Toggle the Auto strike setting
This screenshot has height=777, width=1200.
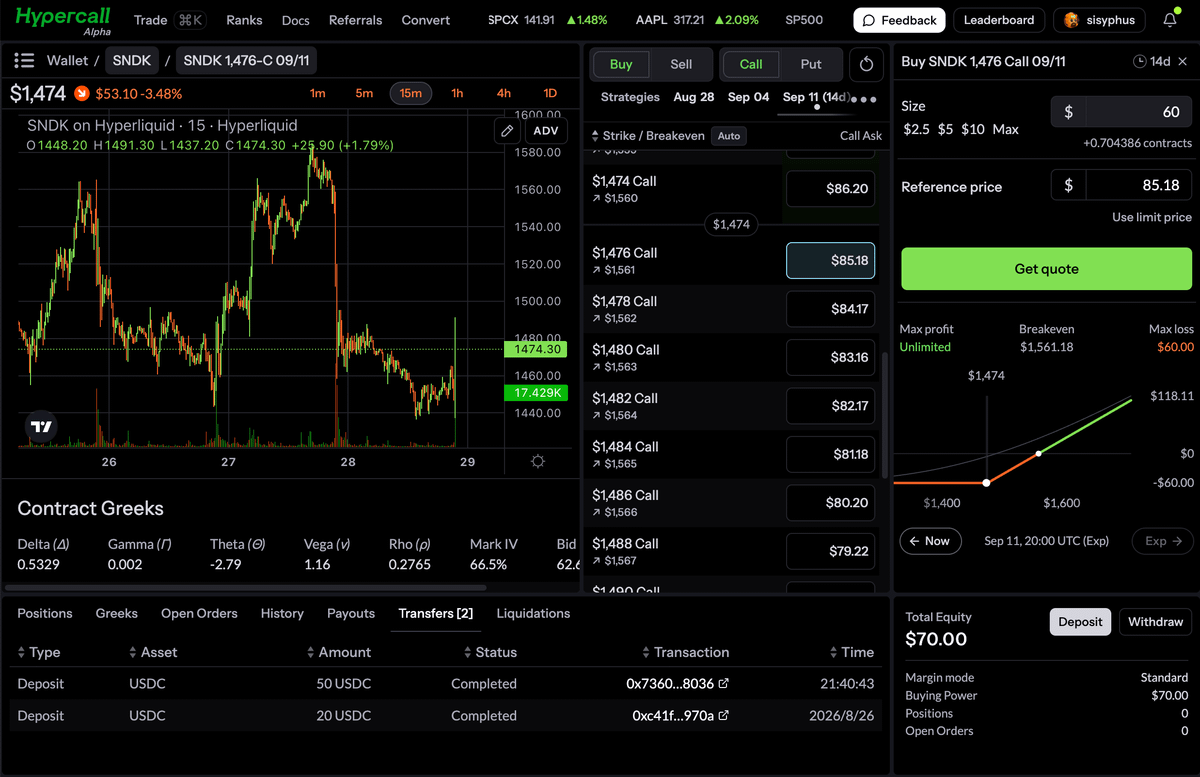point(729,135)
